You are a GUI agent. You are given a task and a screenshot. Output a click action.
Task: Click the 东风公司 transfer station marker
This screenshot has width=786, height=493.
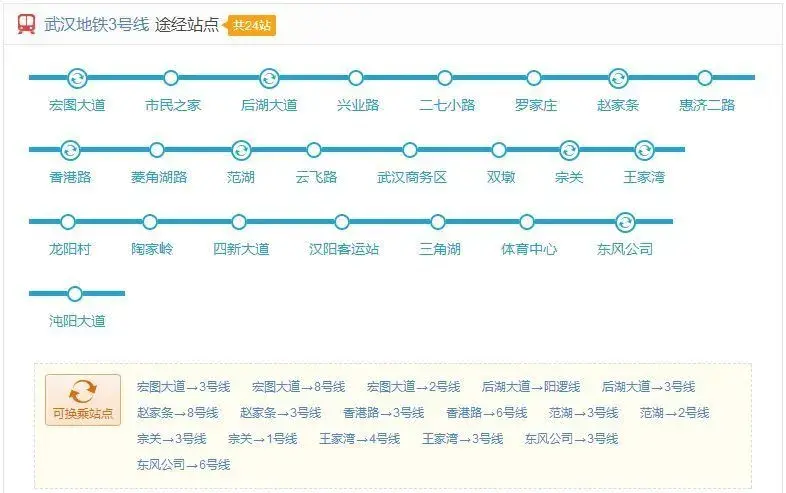click(625, 222)
